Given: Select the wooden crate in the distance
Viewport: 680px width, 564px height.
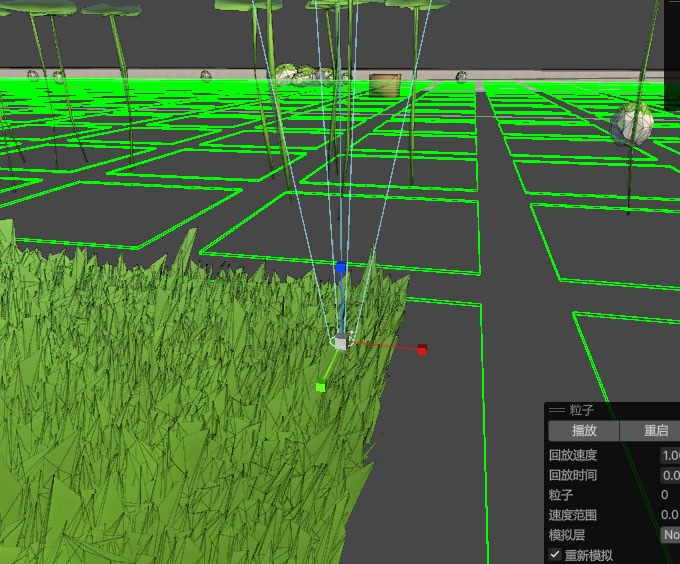Looking at the screenshot, I should point(384,84).
